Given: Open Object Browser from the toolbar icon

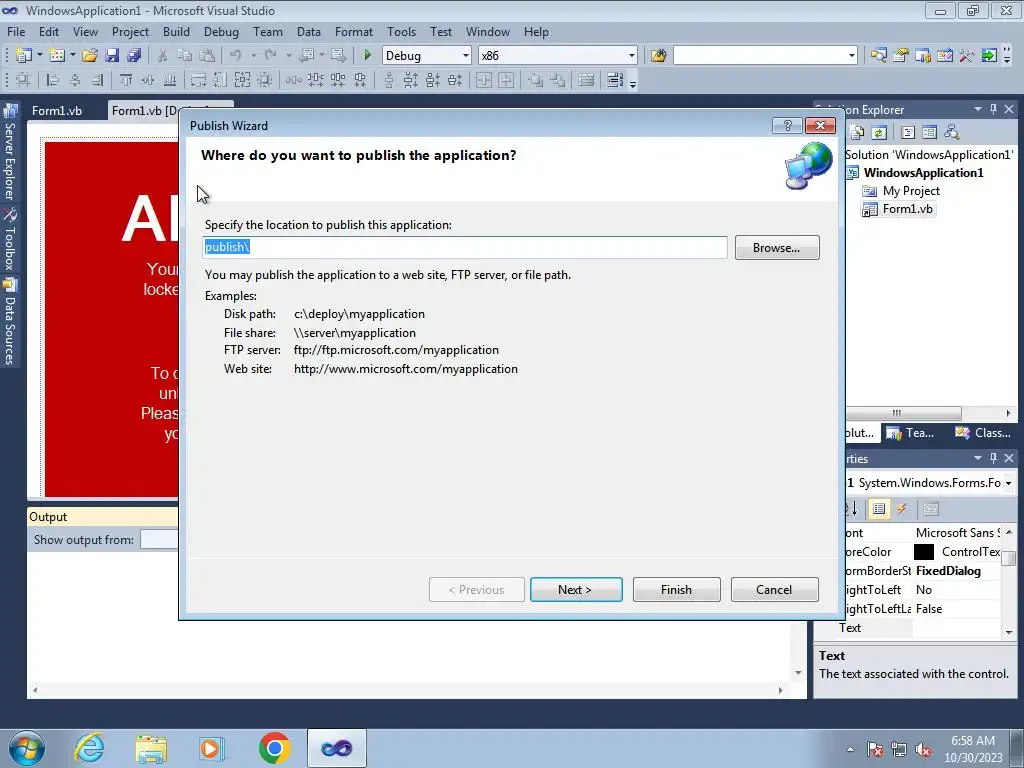Looking at the screenshot, I should click(x=944, y=56).
